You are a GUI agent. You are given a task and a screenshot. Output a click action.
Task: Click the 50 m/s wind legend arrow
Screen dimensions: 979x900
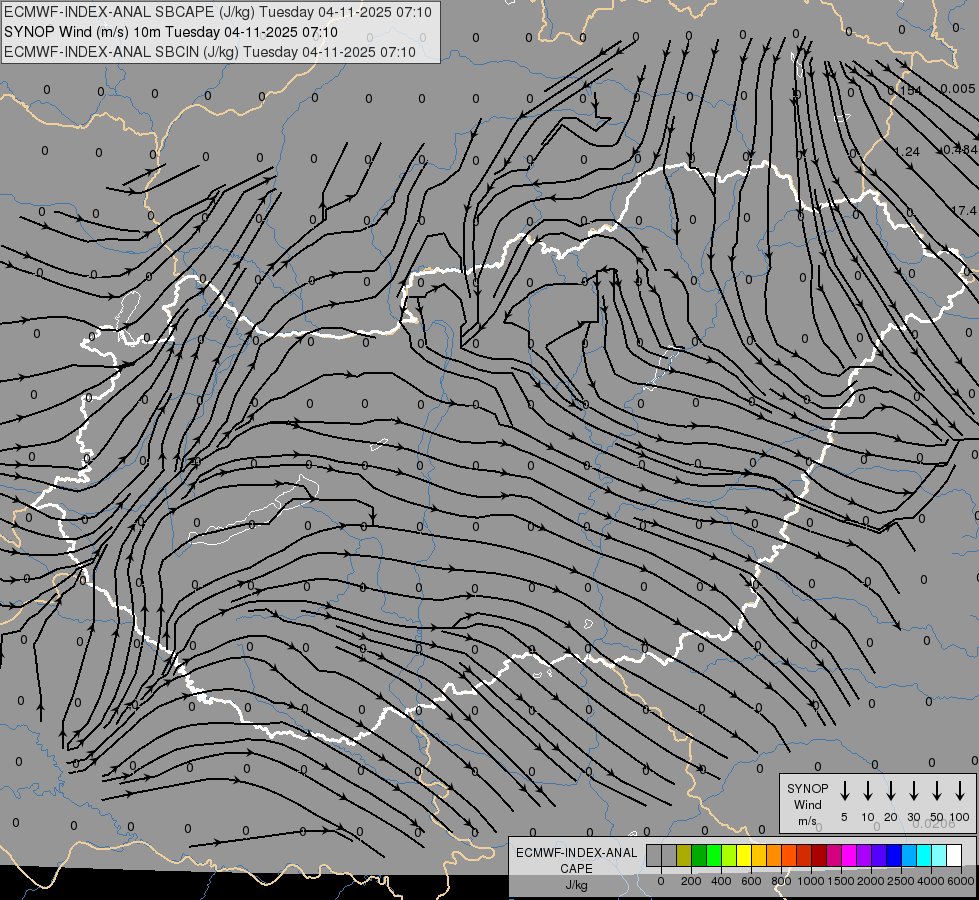pos(937,790)
